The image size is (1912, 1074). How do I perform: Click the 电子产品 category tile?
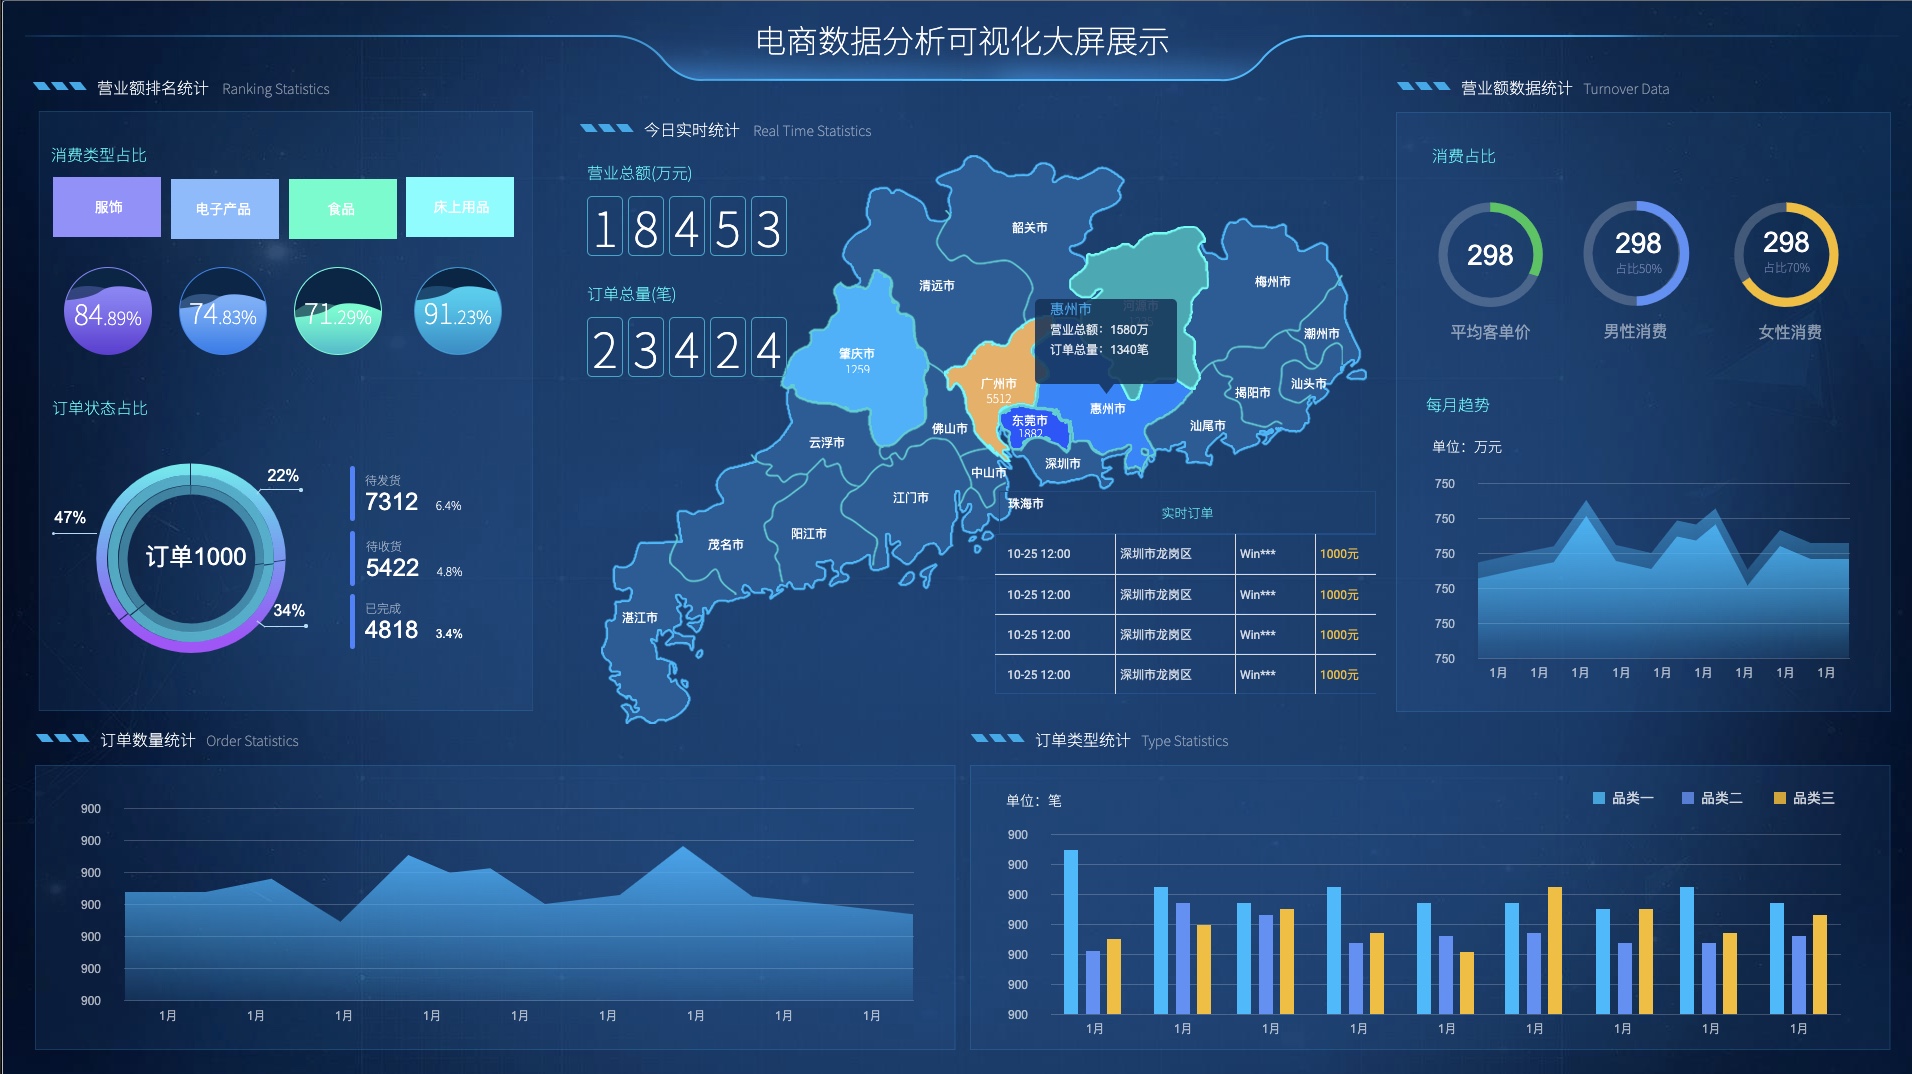pyautogui.click(x=225, y=209)
